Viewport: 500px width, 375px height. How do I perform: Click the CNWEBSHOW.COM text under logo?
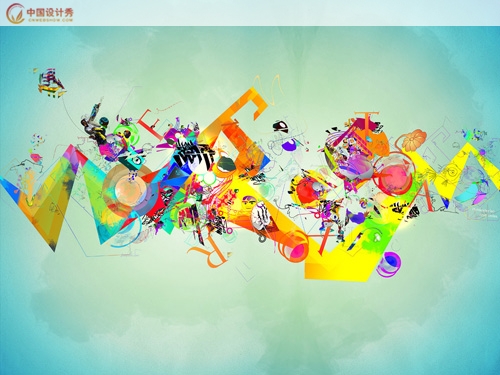click(x=50, y=20)
